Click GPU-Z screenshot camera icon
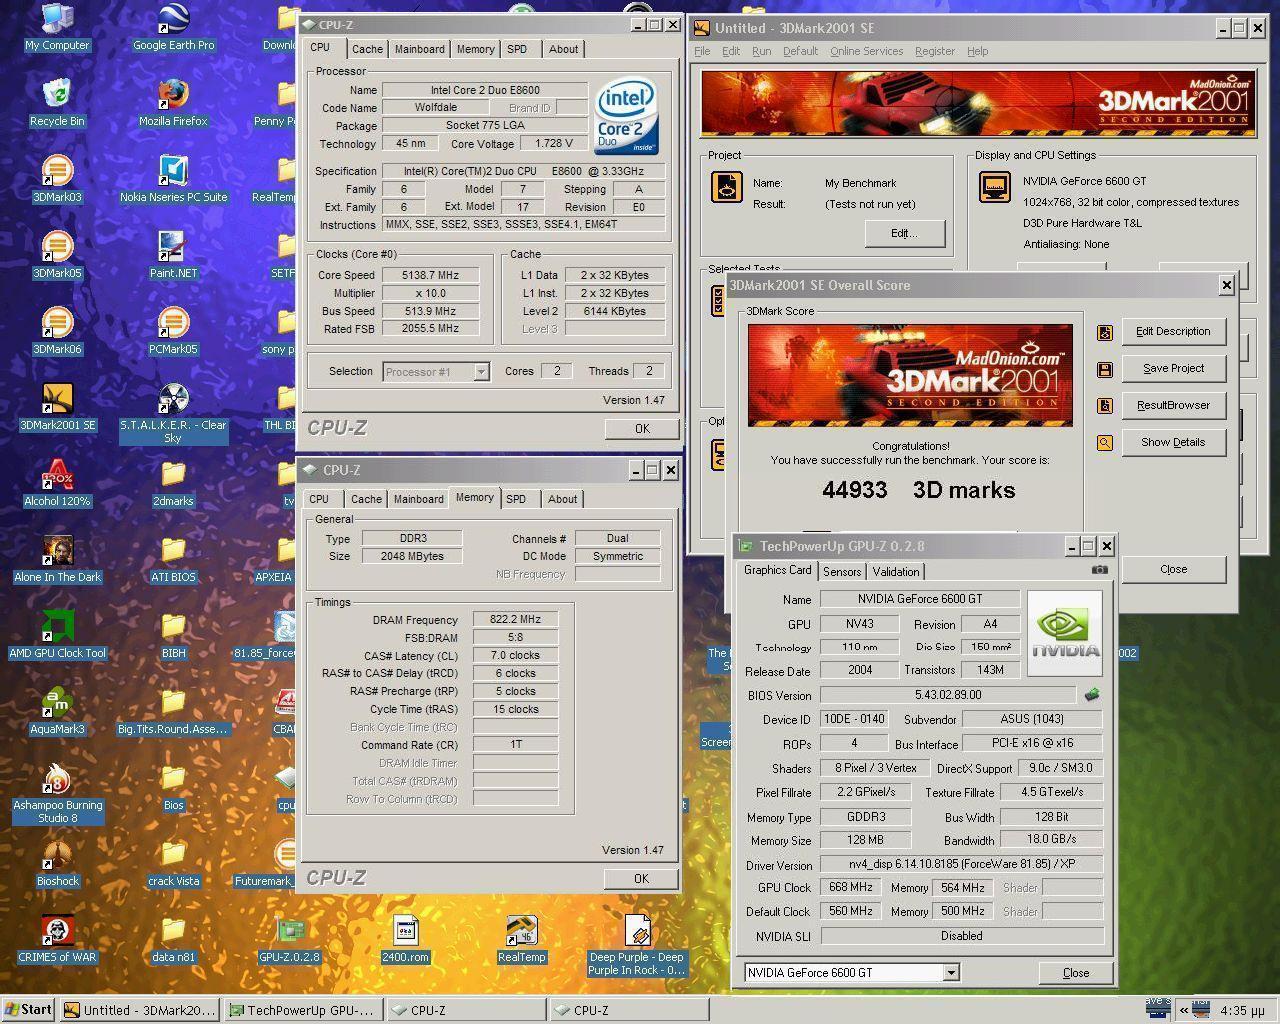Image resolution: width=1280 pixels, height=1024 pixels. (x=1099, y=570)
